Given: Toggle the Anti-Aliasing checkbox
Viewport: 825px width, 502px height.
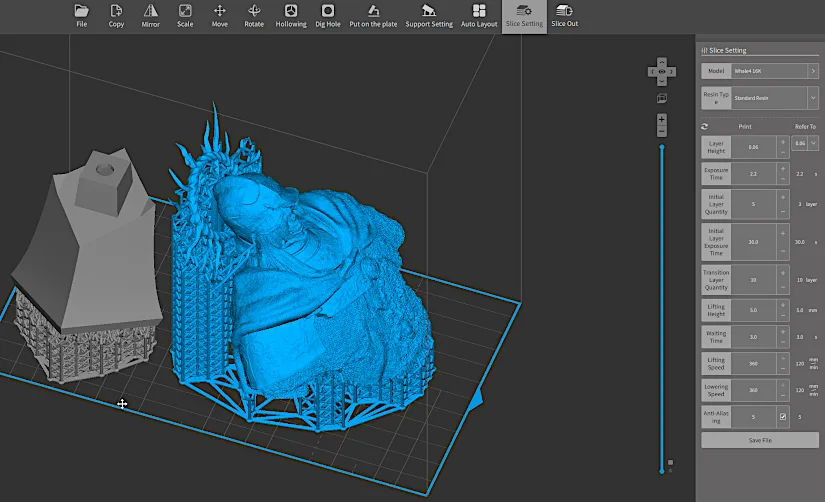Looking at the screenshot, I should tap(783, 417).
